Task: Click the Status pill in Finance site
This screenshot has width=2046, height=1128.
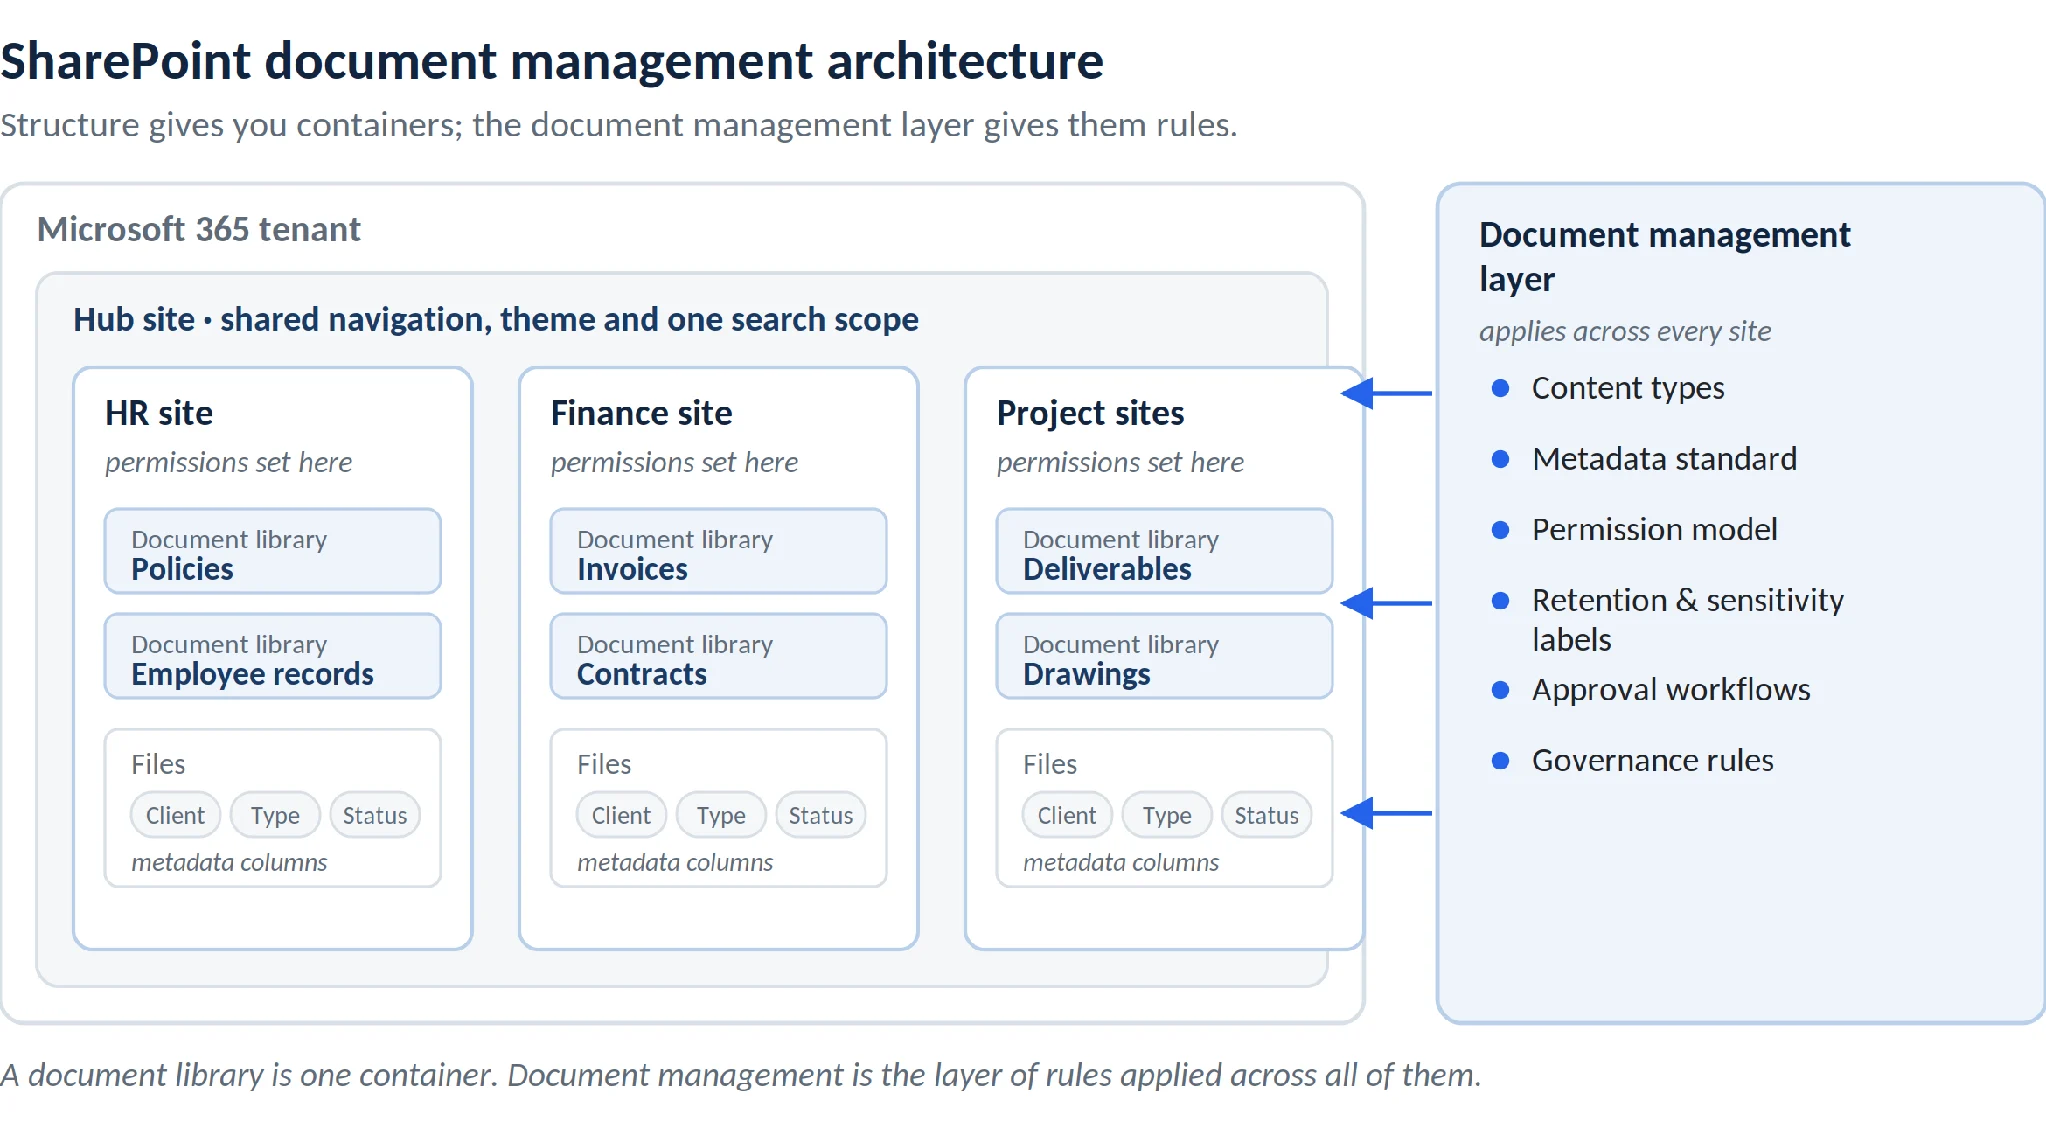Action: pyautogui.click(x=821, y=815)
